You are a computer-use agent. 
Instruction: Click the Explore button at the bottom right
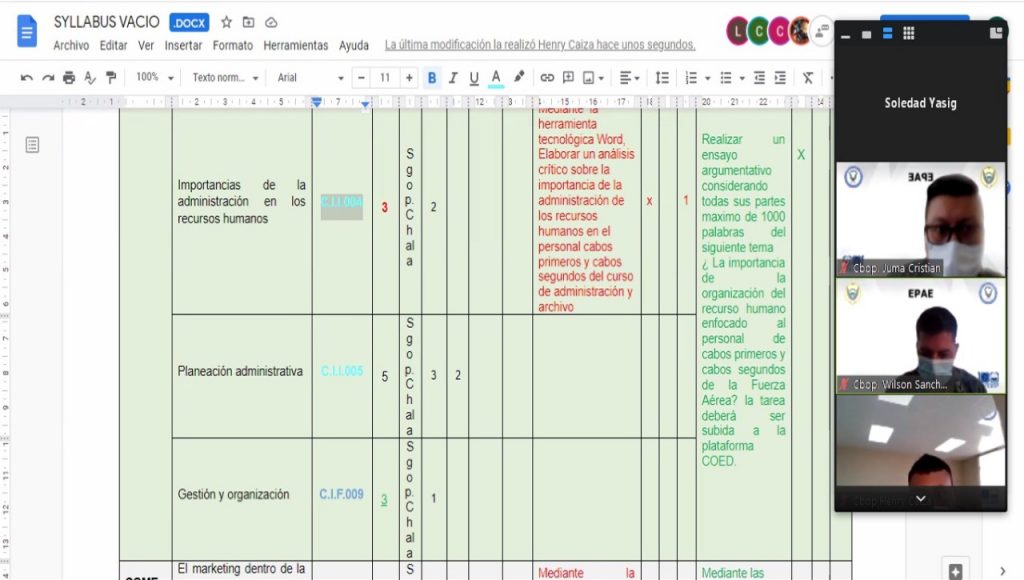click(x=955, y=572)
